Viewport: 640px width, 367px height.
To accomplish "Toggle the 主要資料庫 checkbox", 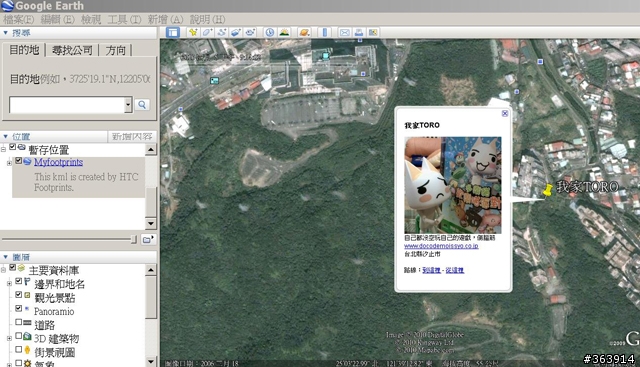I will point(13,267).
